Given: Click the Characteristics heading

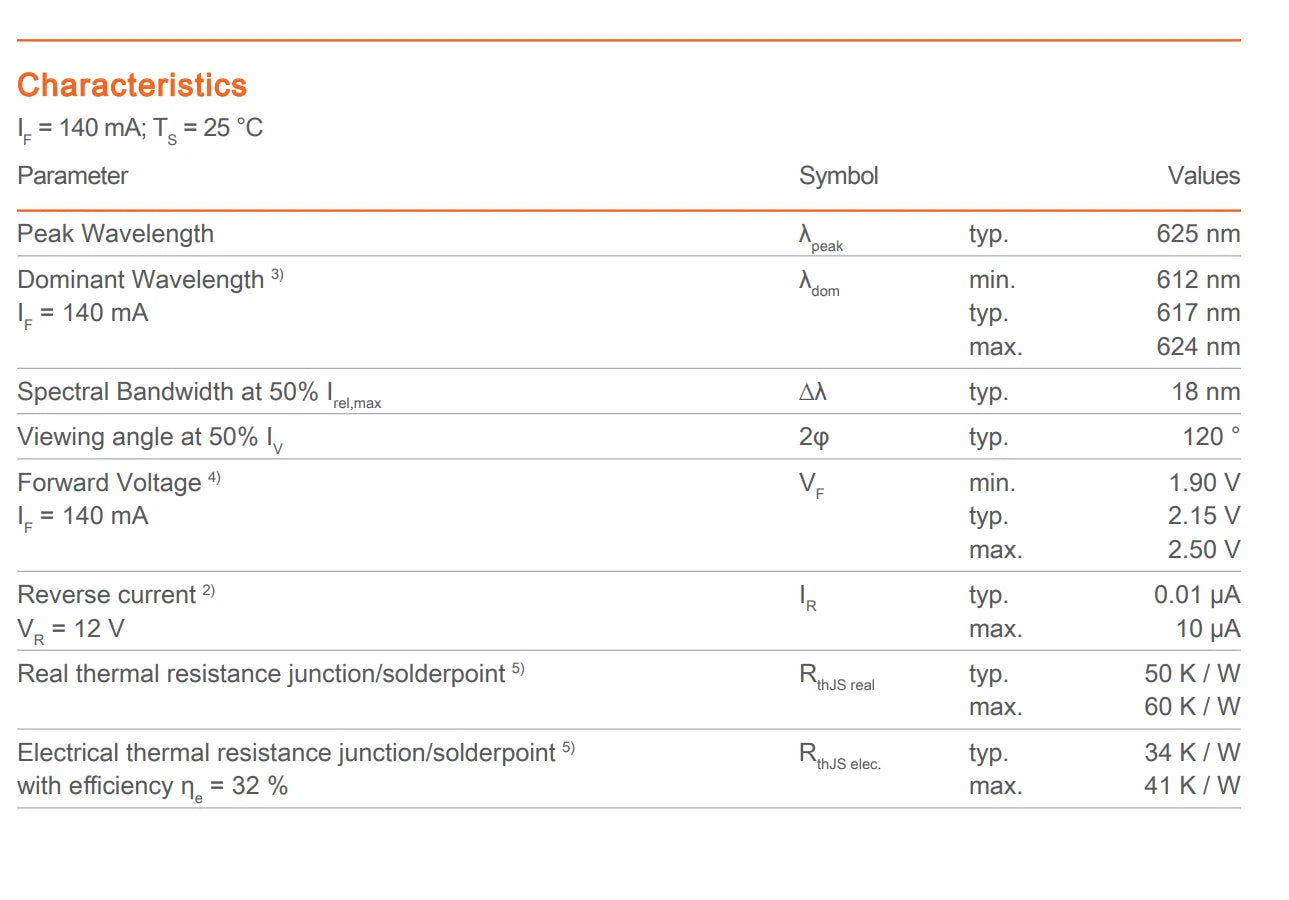Looking at the screenshot, I should click(132, 85).
